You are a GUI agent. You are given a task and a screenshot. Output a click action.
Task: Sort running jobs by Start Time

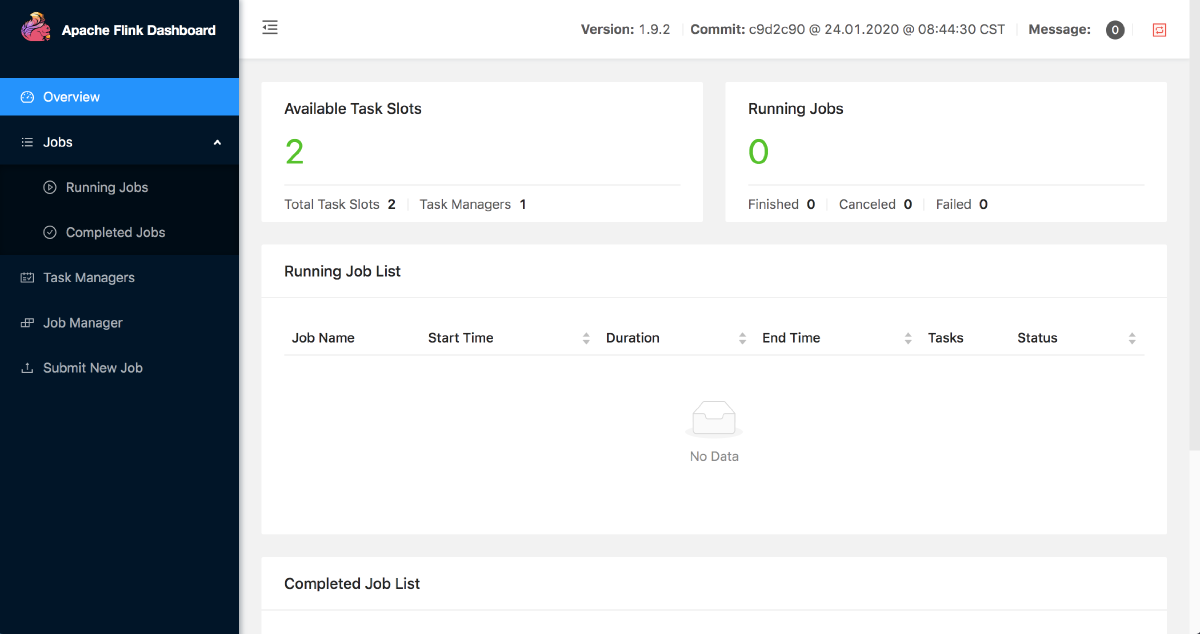click(586, 338)
